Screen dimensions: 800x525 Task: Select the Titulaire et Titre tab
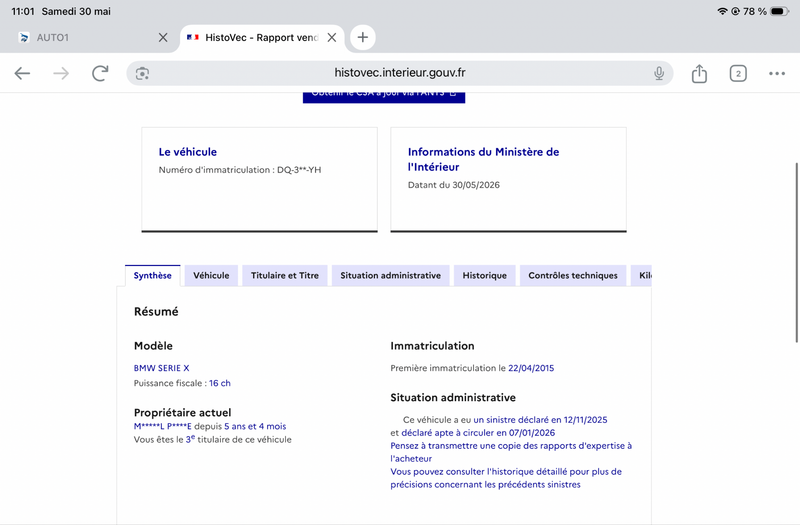(285, 276)
